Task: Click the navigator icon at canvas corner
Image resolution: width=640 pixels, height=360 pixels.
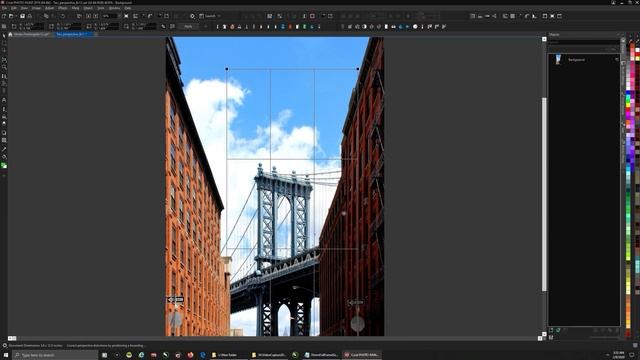Action: [x=544, y=338]
